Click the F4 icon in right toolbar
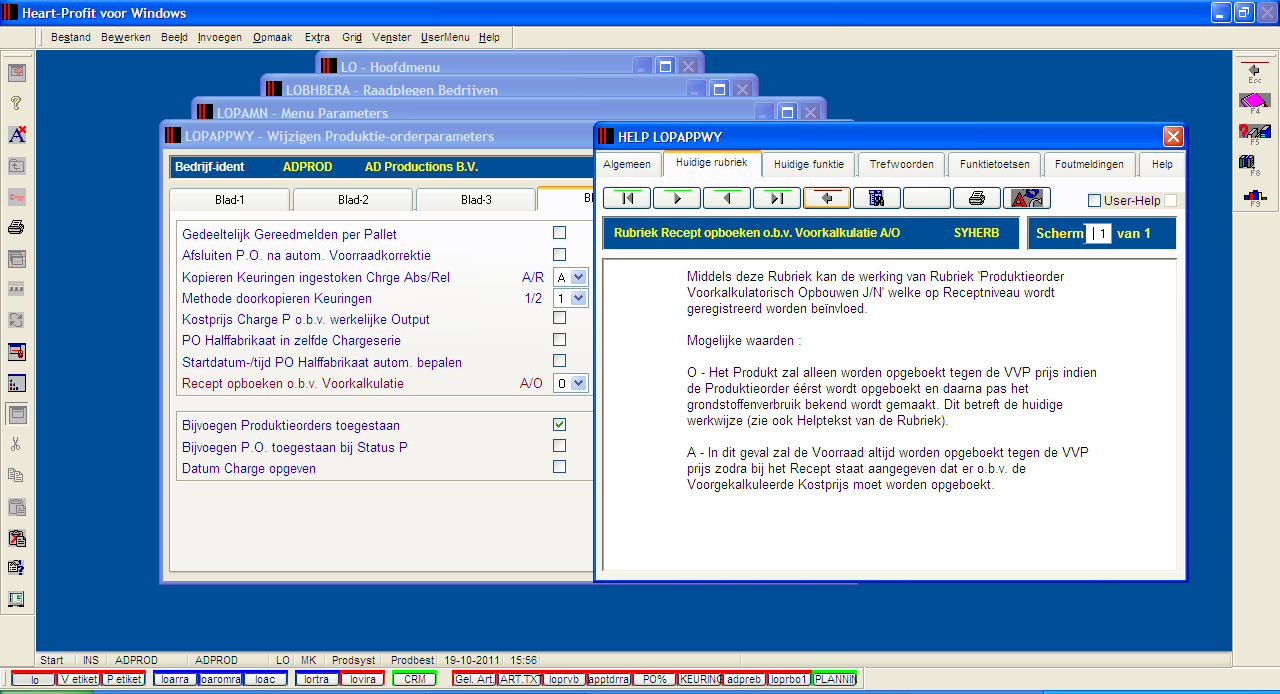Screen dimensions: 1280x694 click(1254, 102)
